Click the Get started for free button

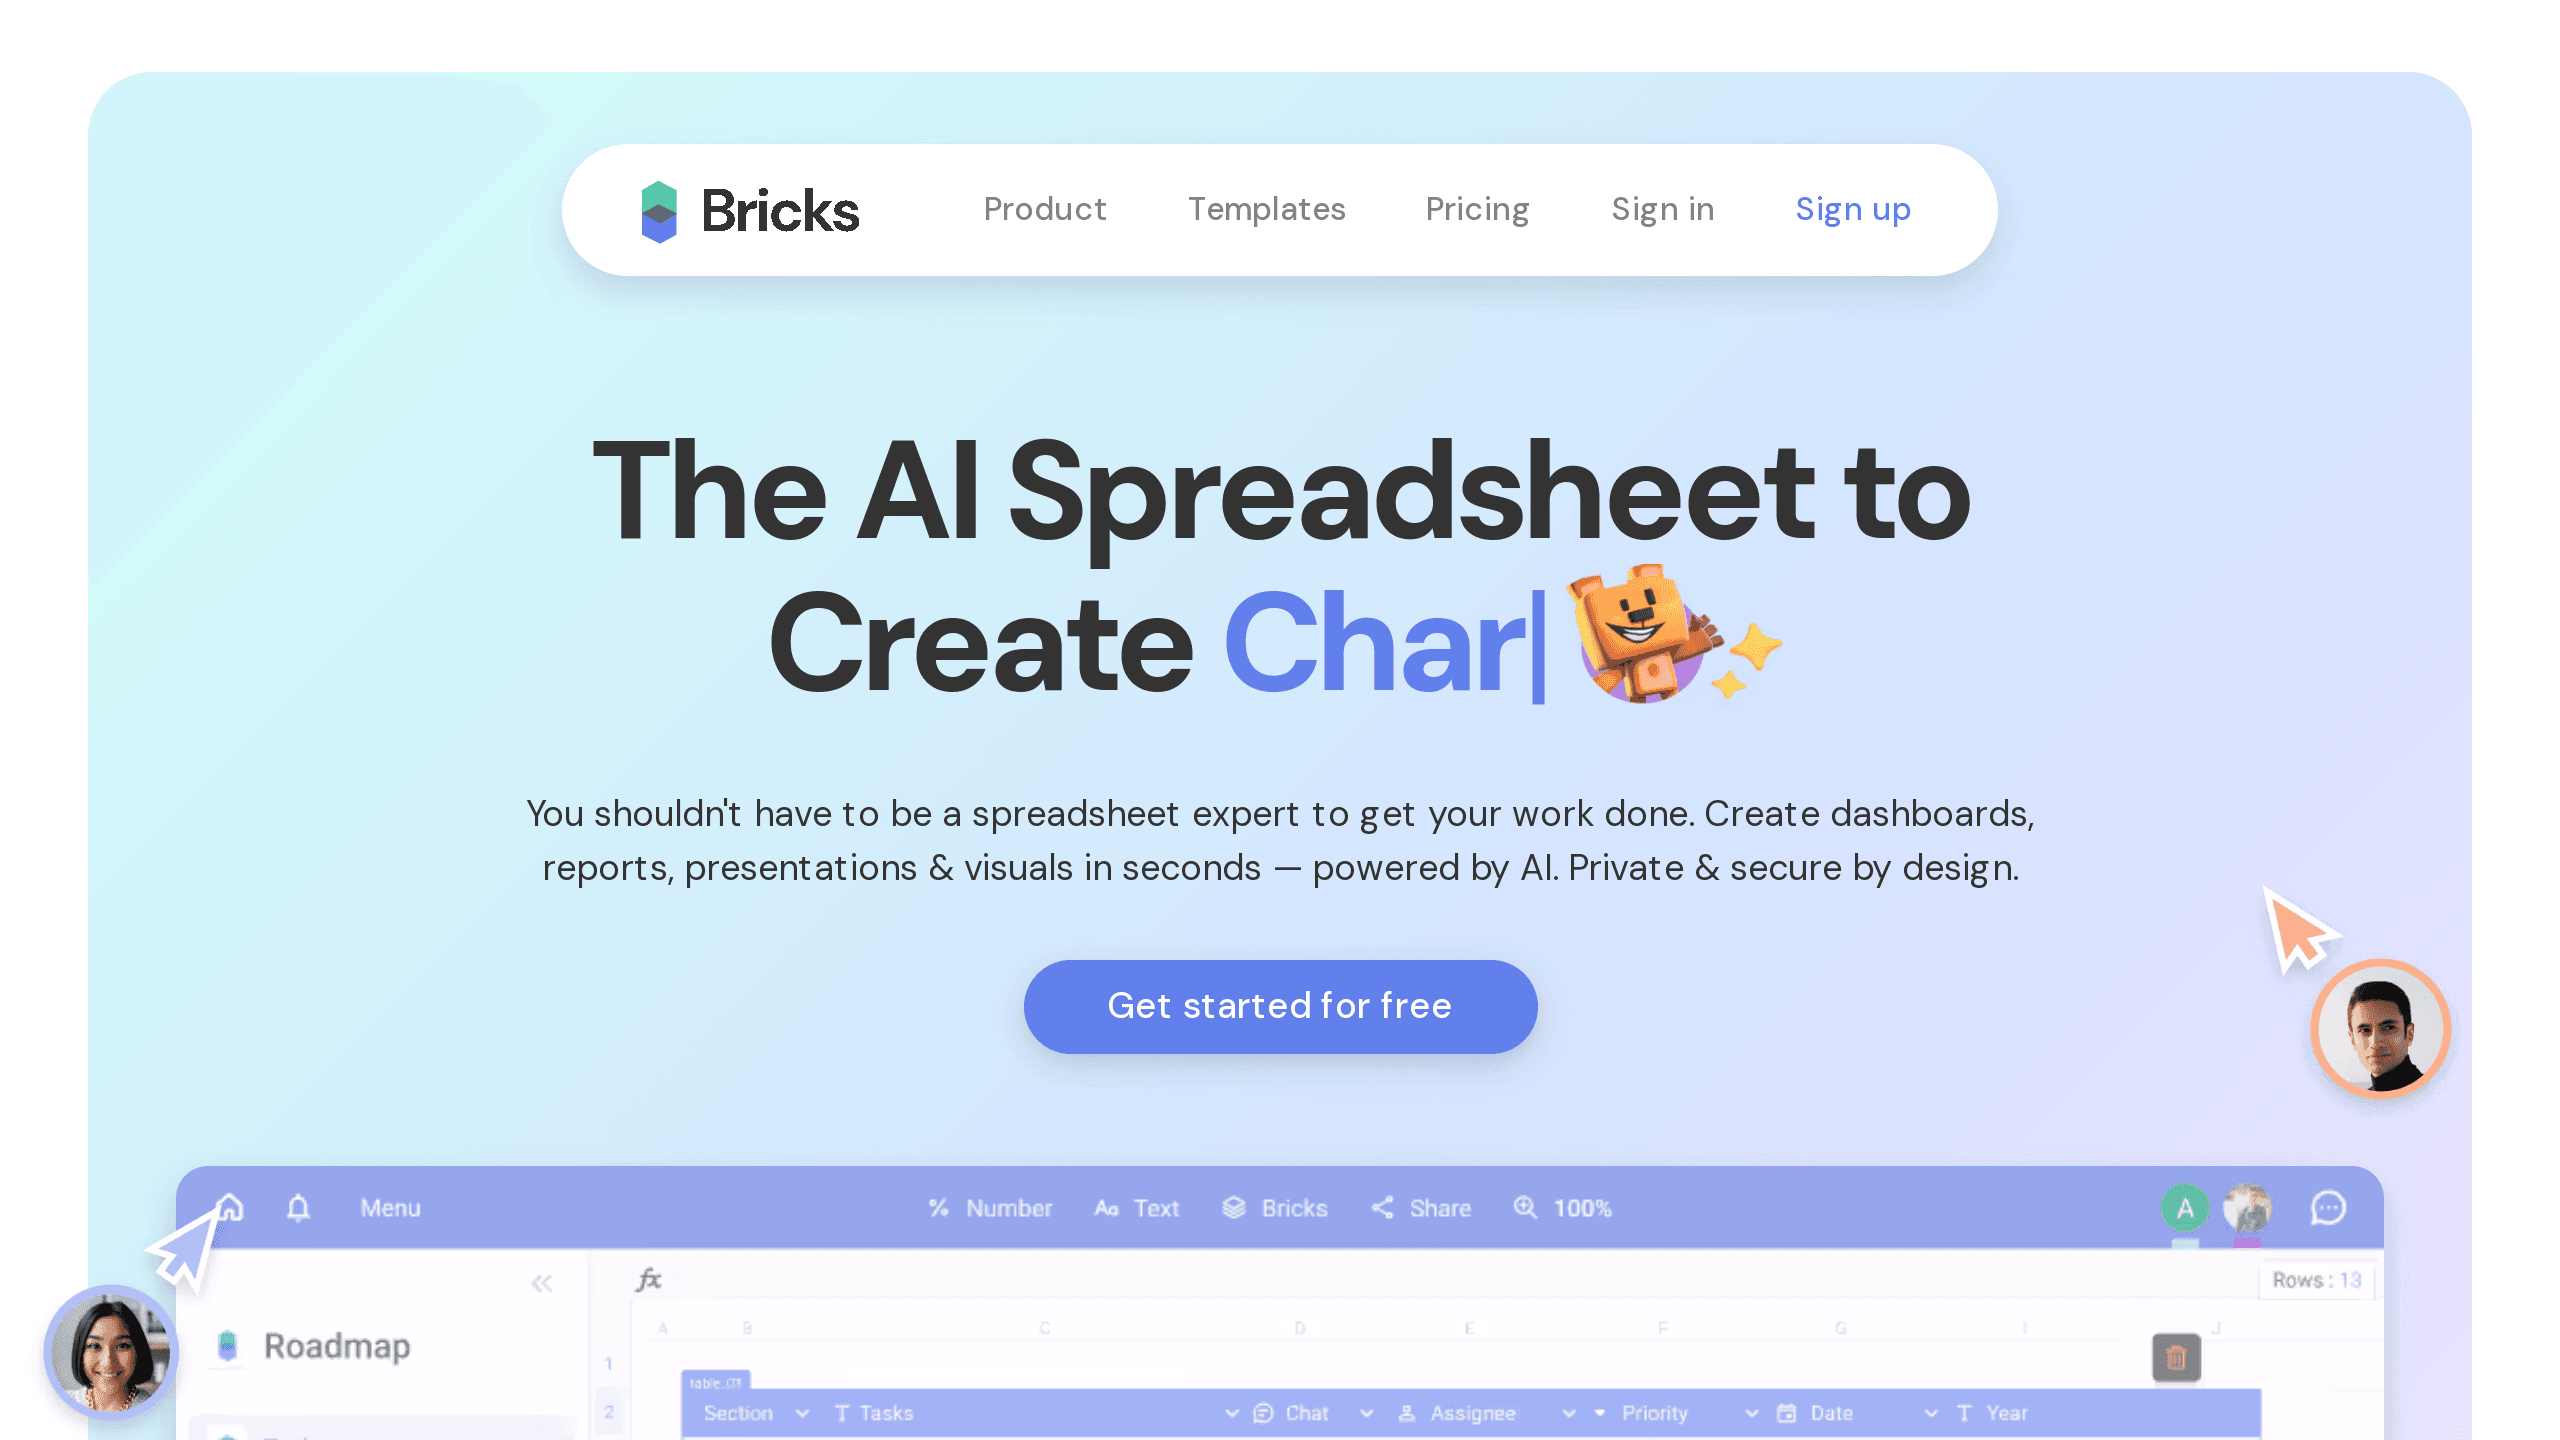coord(1280,1006)
